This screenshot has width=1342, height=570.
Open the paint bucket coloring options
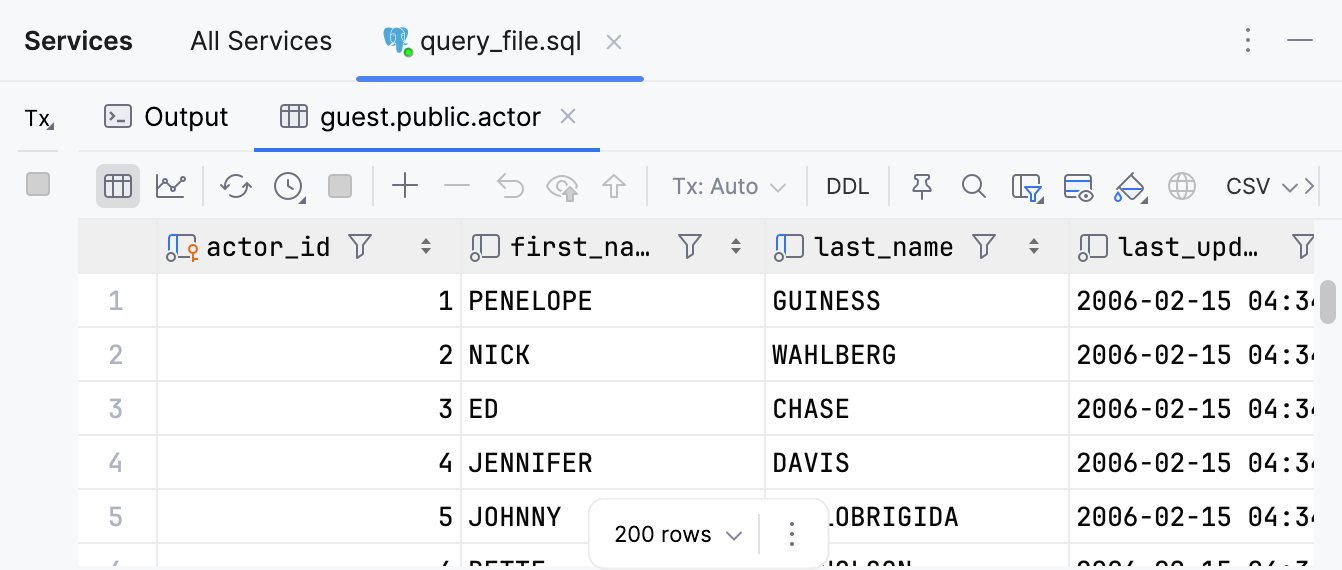point(1129,186)
